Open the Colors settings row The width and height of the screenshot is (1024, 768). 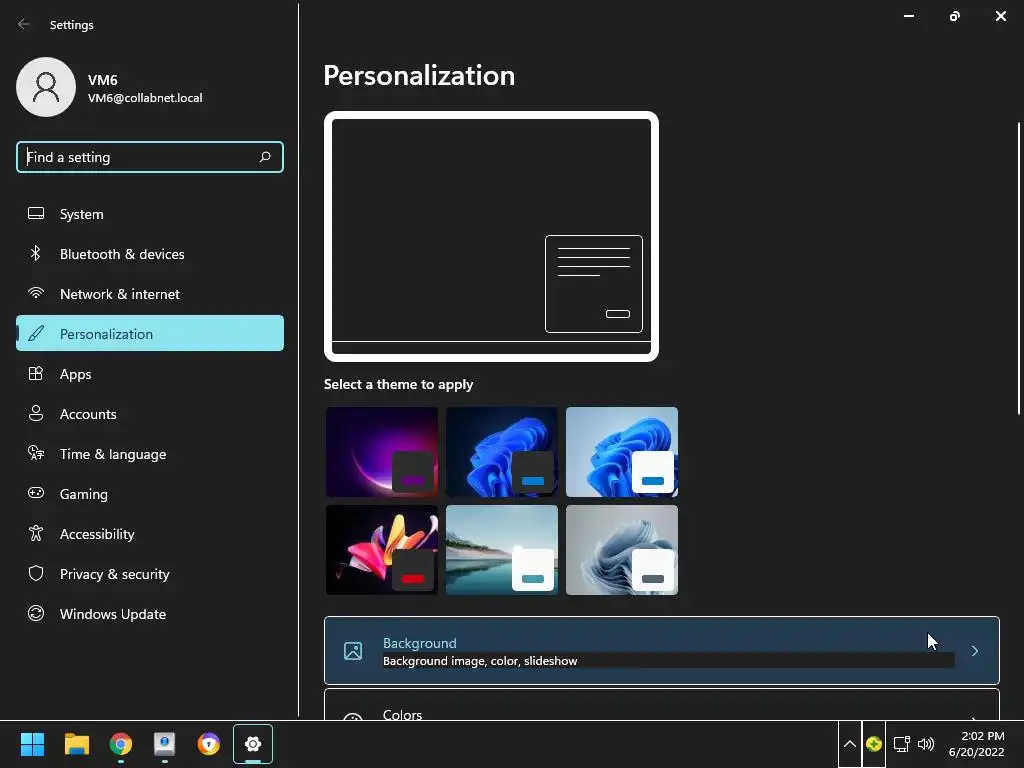662,705
